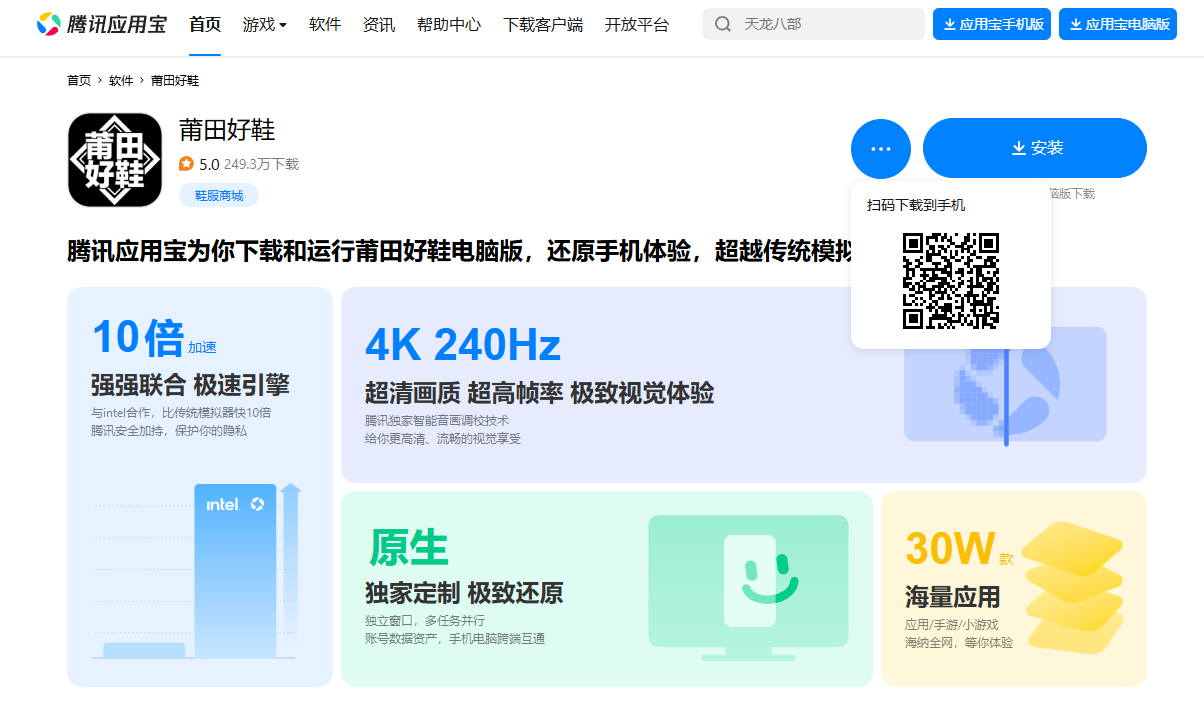Open the 首页 navigation tab
1204x704 pixels.
pyautogui.click(x=205, y=24)
